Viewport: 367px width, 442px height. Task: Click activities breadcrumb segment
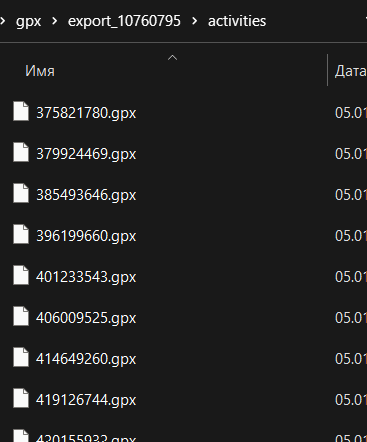[x=237, y=21]
